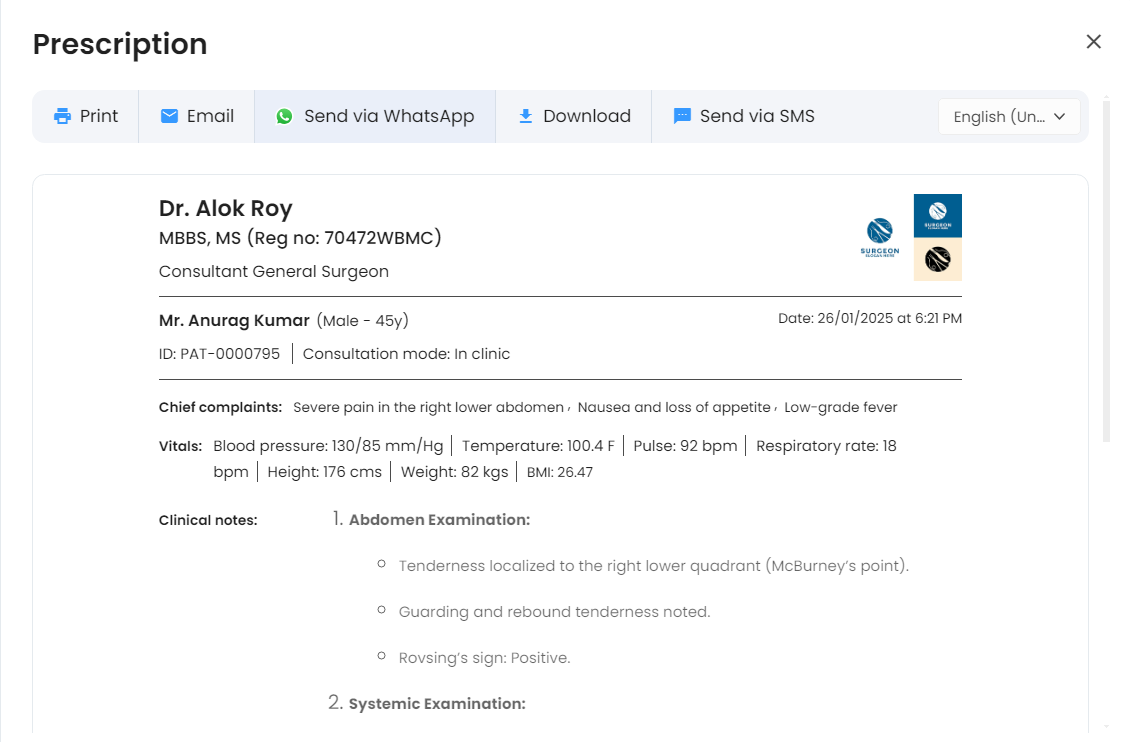This screenshot has height=742, width=1130.
Task: Expand the language selector chevron arrow
Action: (x=1060, y=117)
